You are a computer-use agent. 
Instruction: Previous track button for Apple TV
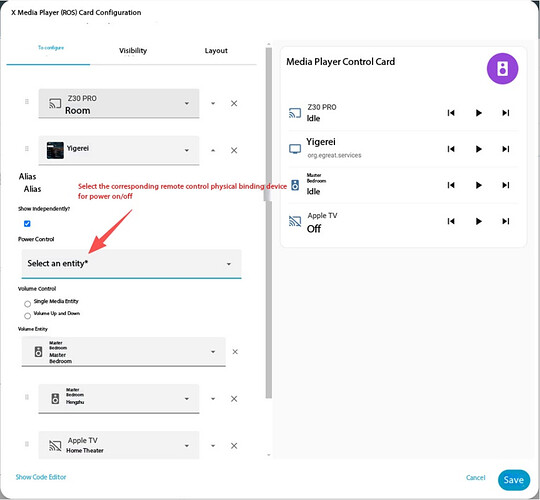coord(451,221)
